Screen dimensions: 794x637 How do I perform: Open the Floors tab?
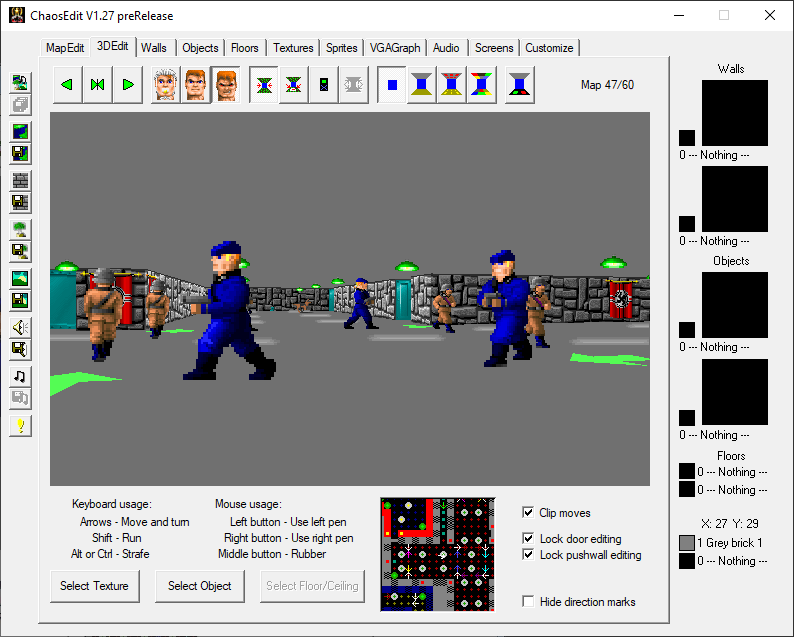(x=245, y=48)
